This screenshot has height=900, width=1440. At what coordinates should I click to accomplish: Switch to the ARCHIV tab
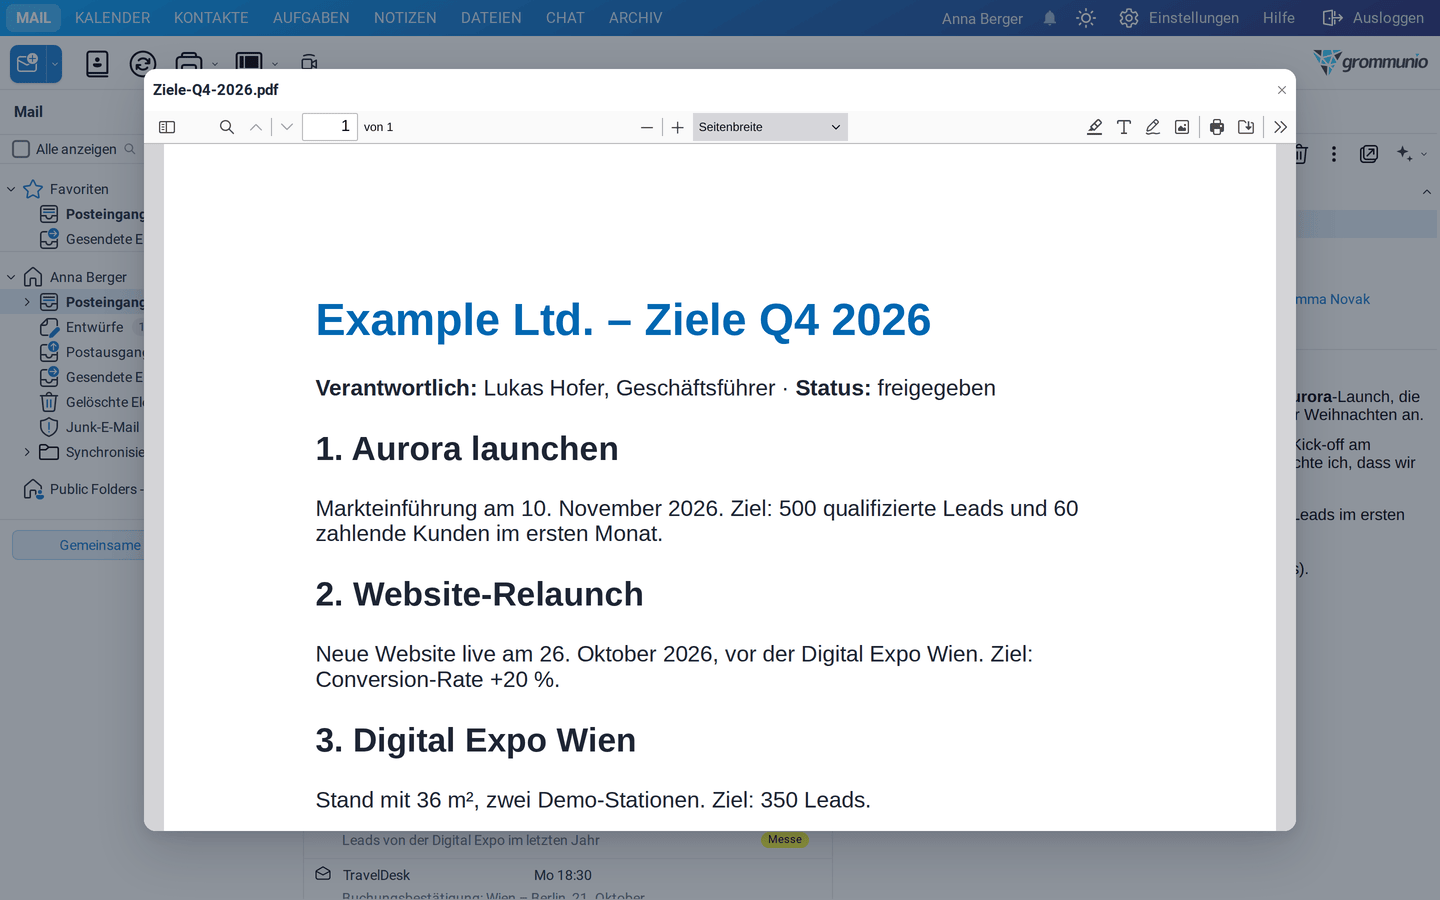(636, 18)
